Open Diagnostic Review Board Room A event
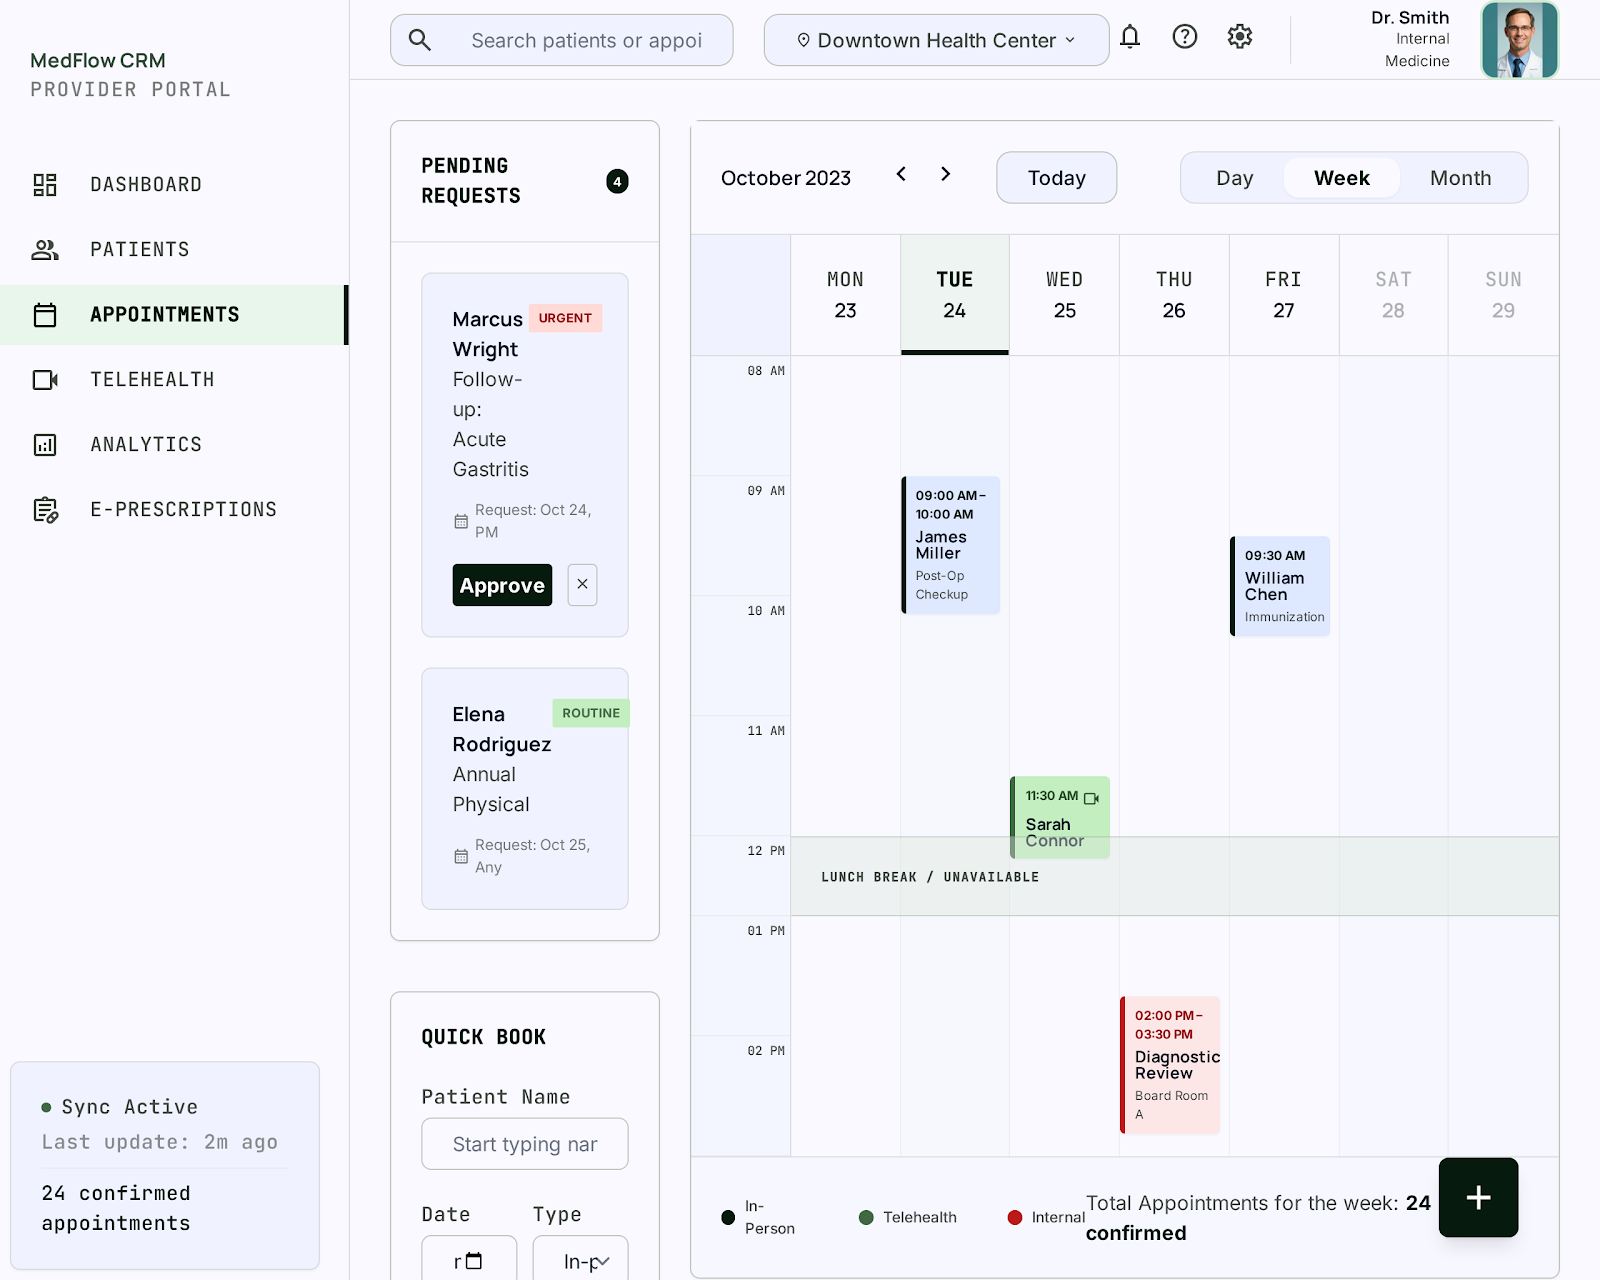This screenshot has height=1280, width=1600. (x=1170, y=1065)
